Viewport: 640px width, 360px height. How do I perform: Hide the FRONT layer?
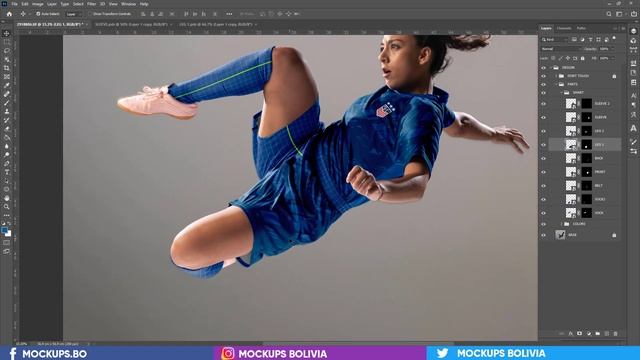tap(543, 172)
